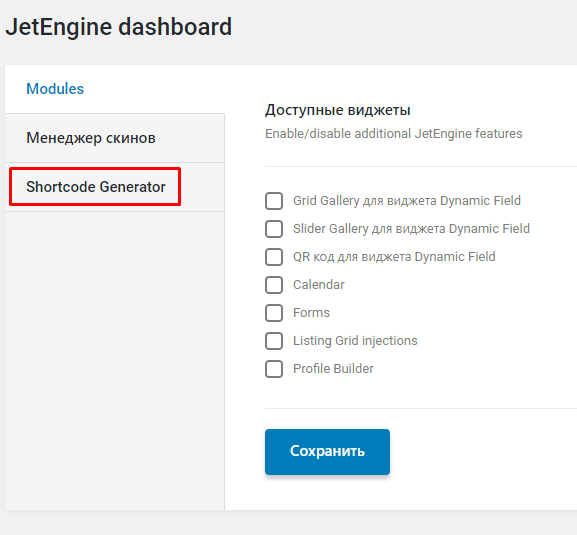Image resolution: width=577 pixels, height=535 pixels.
Task: Check the QR код Dynamic Field box
Action: 274,257
